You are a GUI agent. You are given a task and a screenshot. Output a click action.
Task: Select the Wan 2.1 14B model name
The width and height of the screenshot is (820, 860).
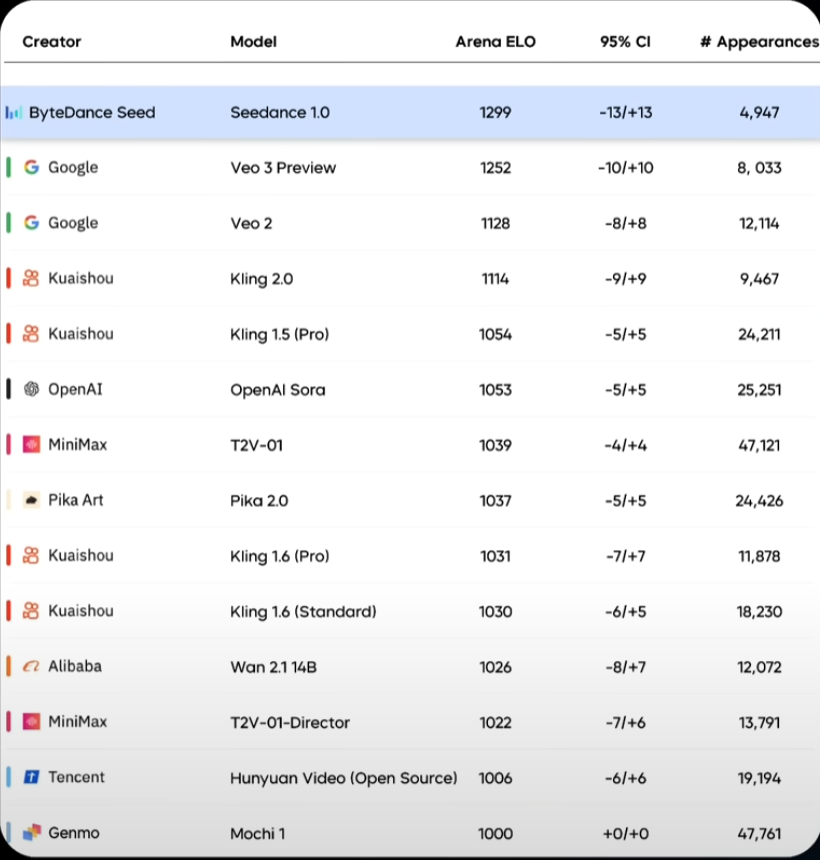coord(274,667)
